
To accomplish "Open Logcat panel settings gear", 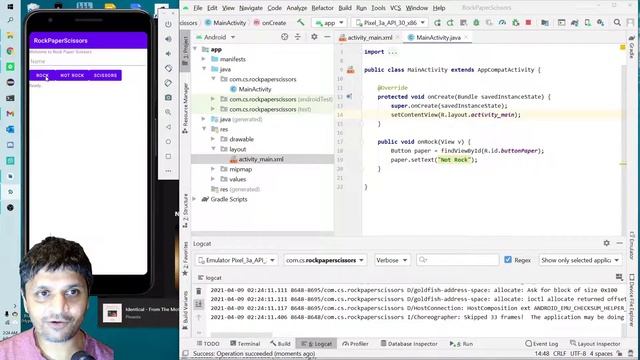I will pyautogui.click(x=607, y=243).
